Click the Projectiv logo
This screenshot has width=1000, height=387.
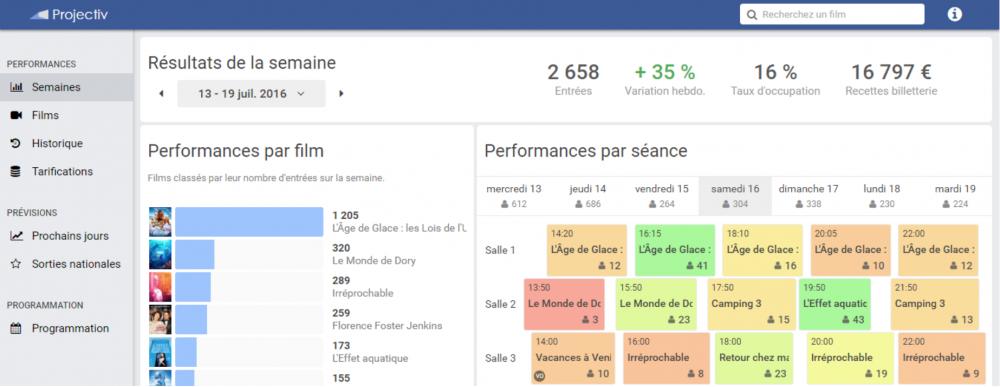69,15
